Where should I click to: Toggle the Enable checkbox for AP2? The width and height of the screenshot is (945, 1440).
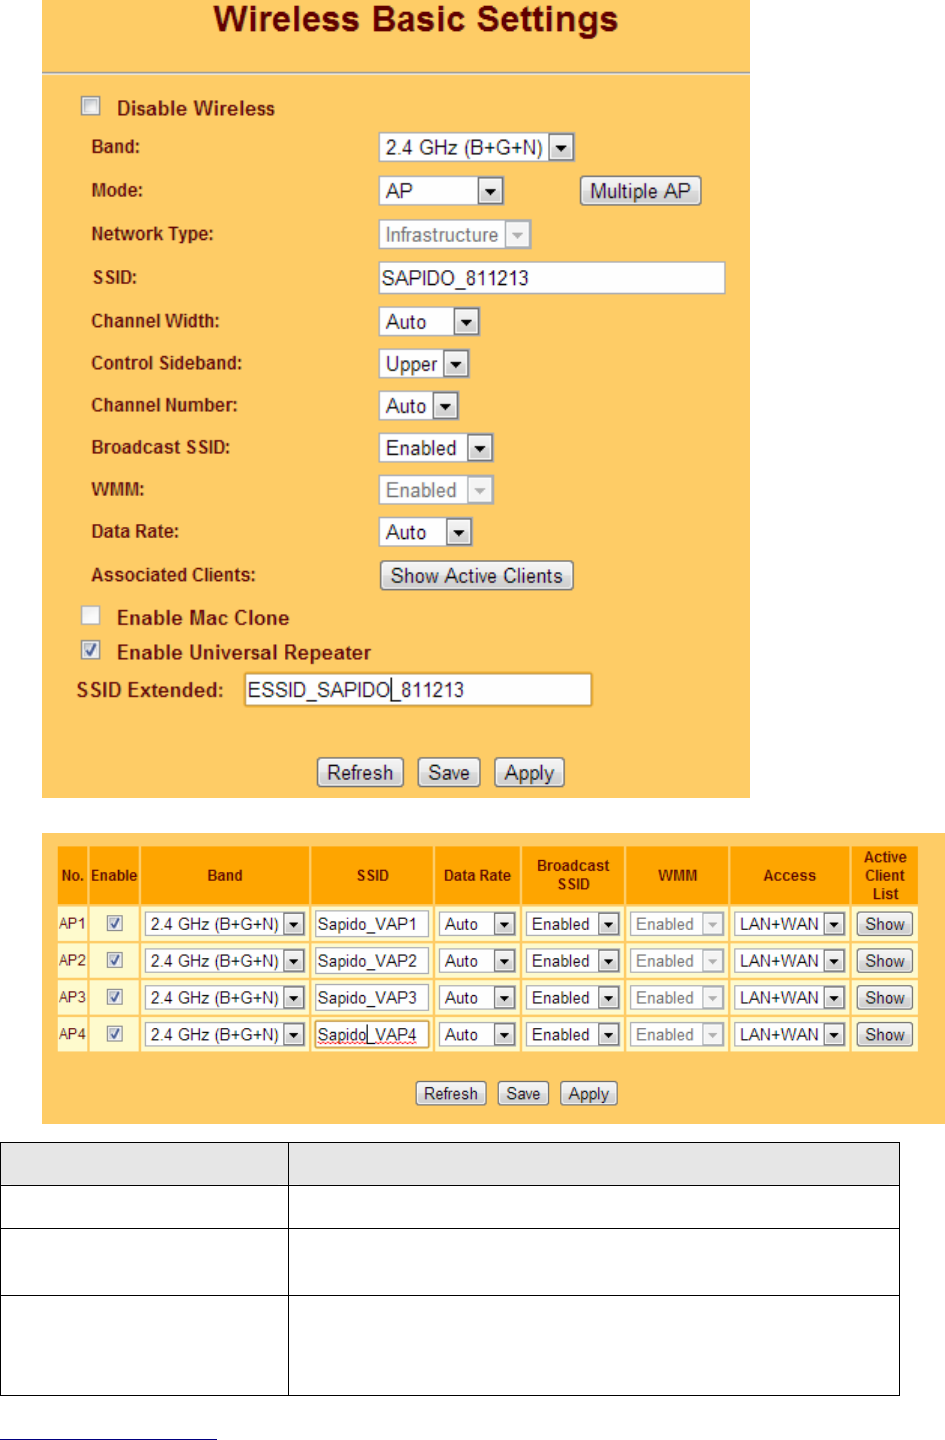(115, 961)
